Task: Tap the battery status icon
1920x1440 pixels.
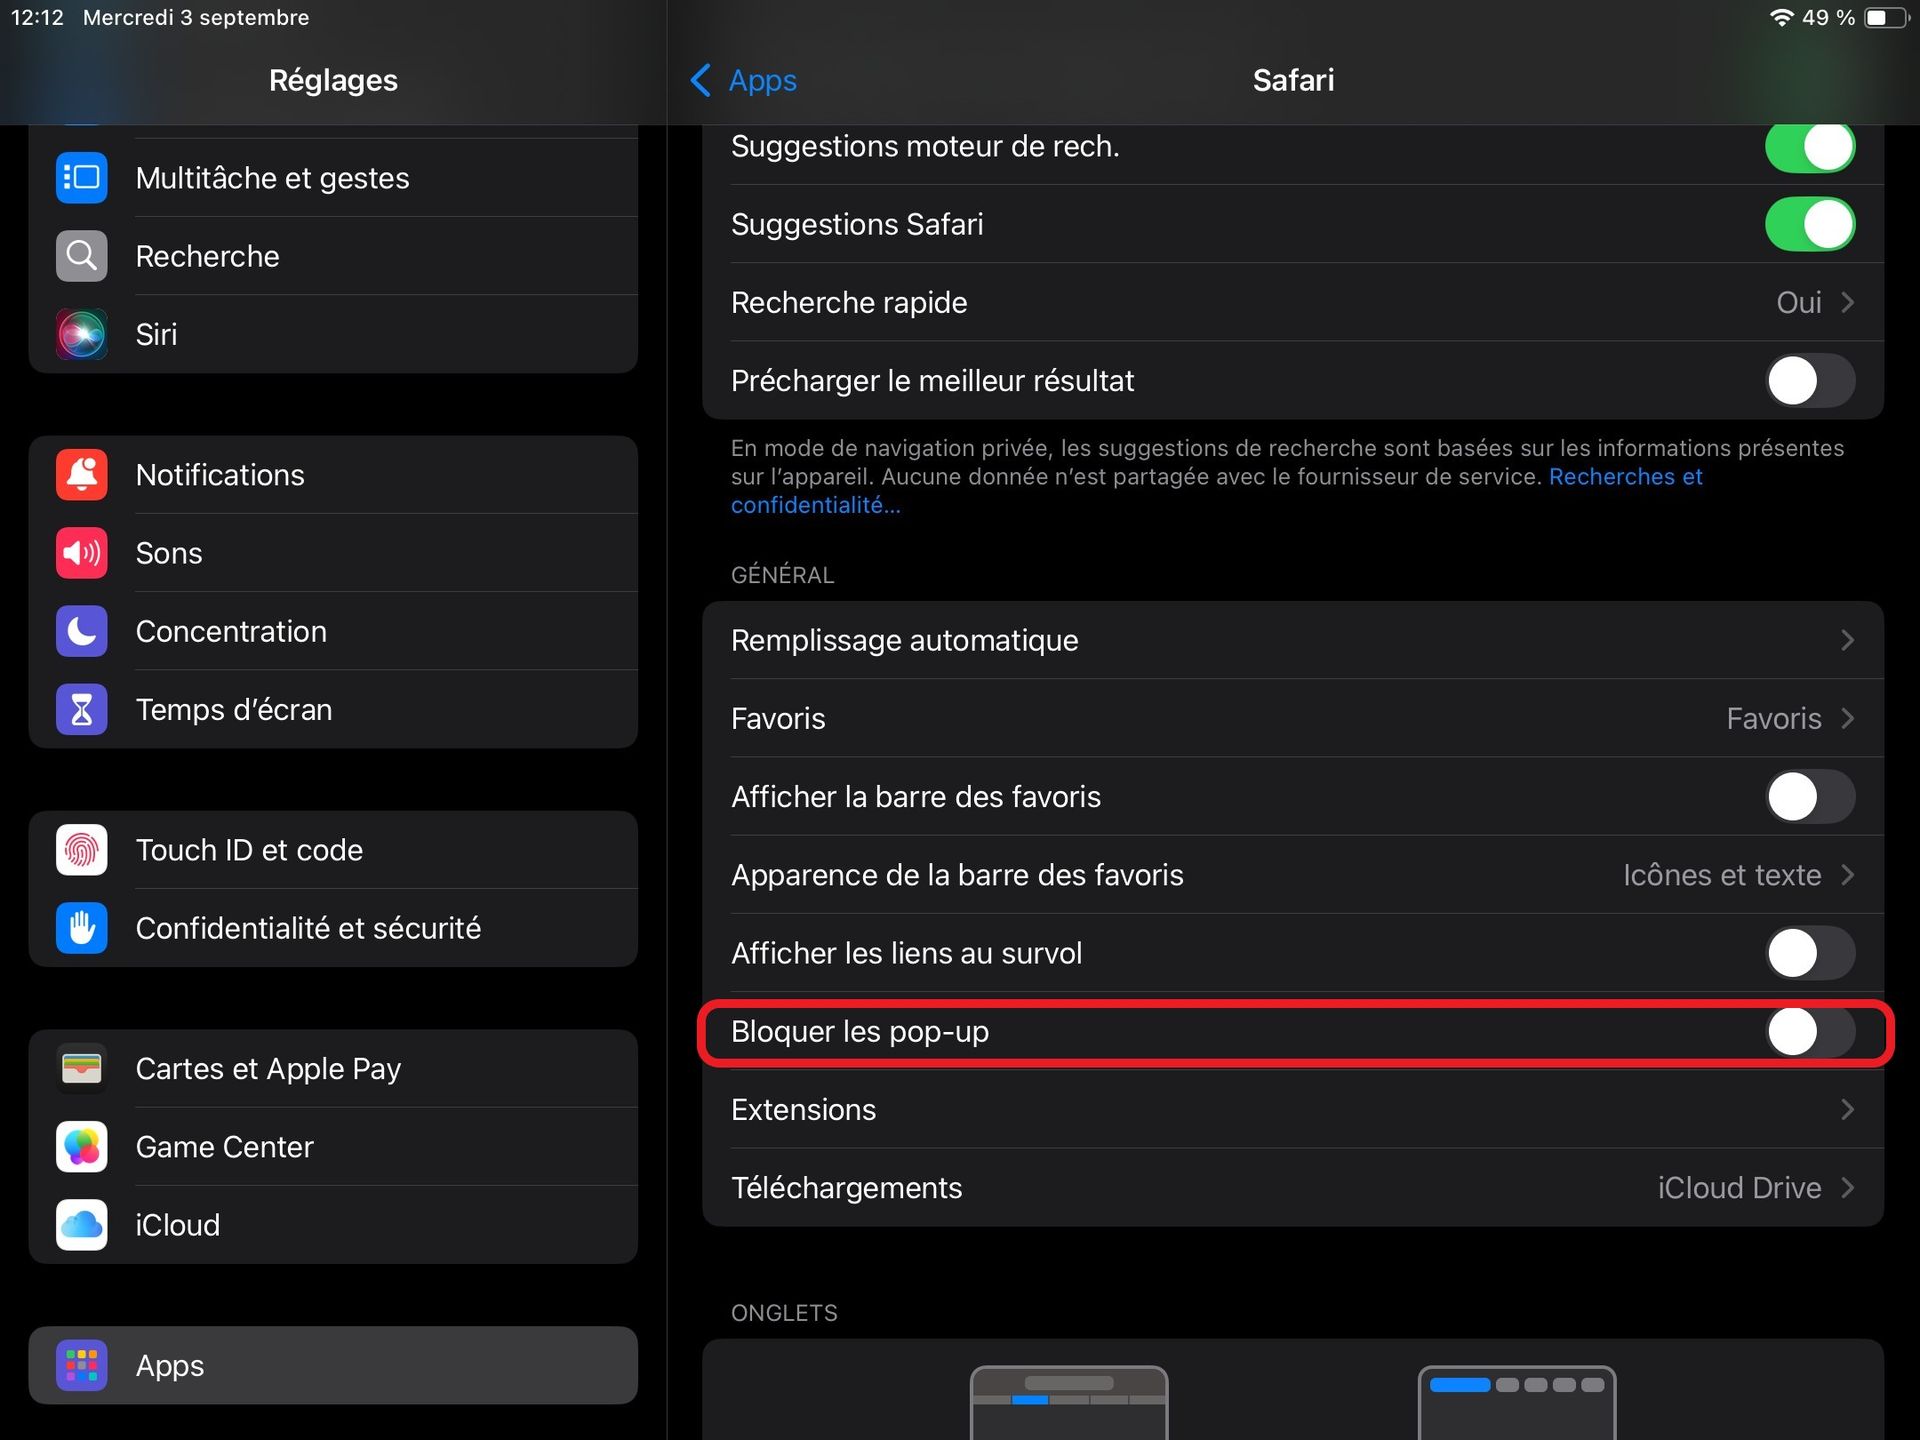Action: tap(1887, 18)
